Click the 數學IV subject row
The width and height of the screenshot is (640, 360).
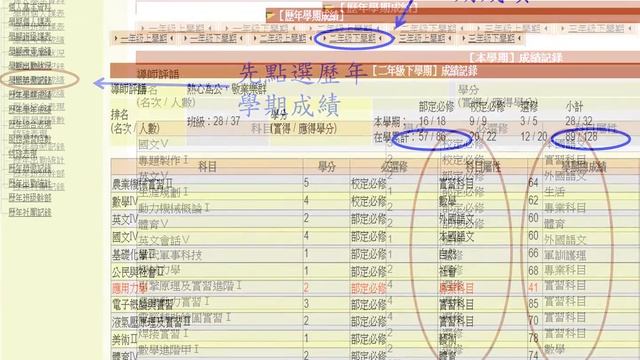(x=375, y=200)
